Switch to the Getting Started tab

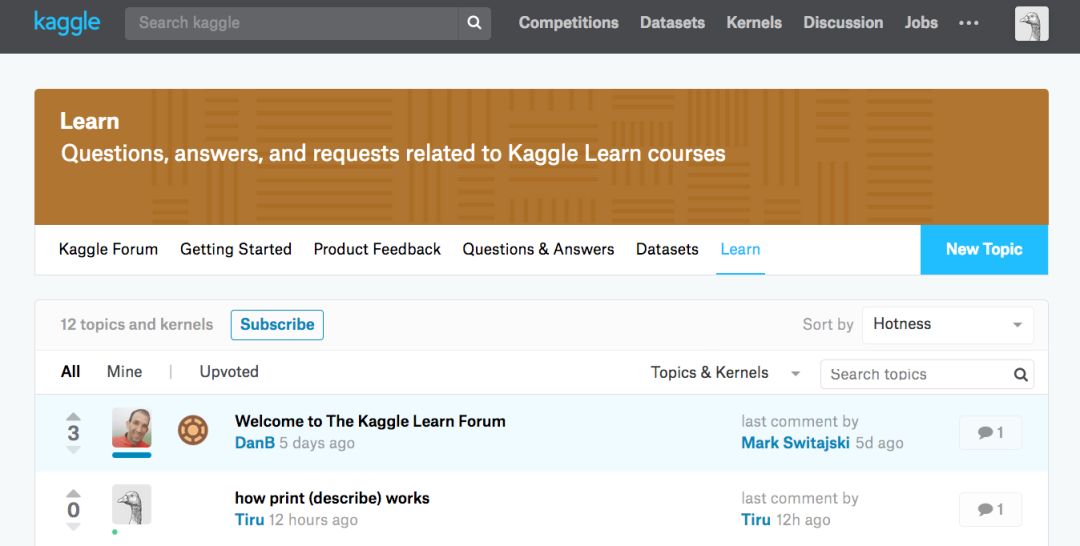click(236, 250)
